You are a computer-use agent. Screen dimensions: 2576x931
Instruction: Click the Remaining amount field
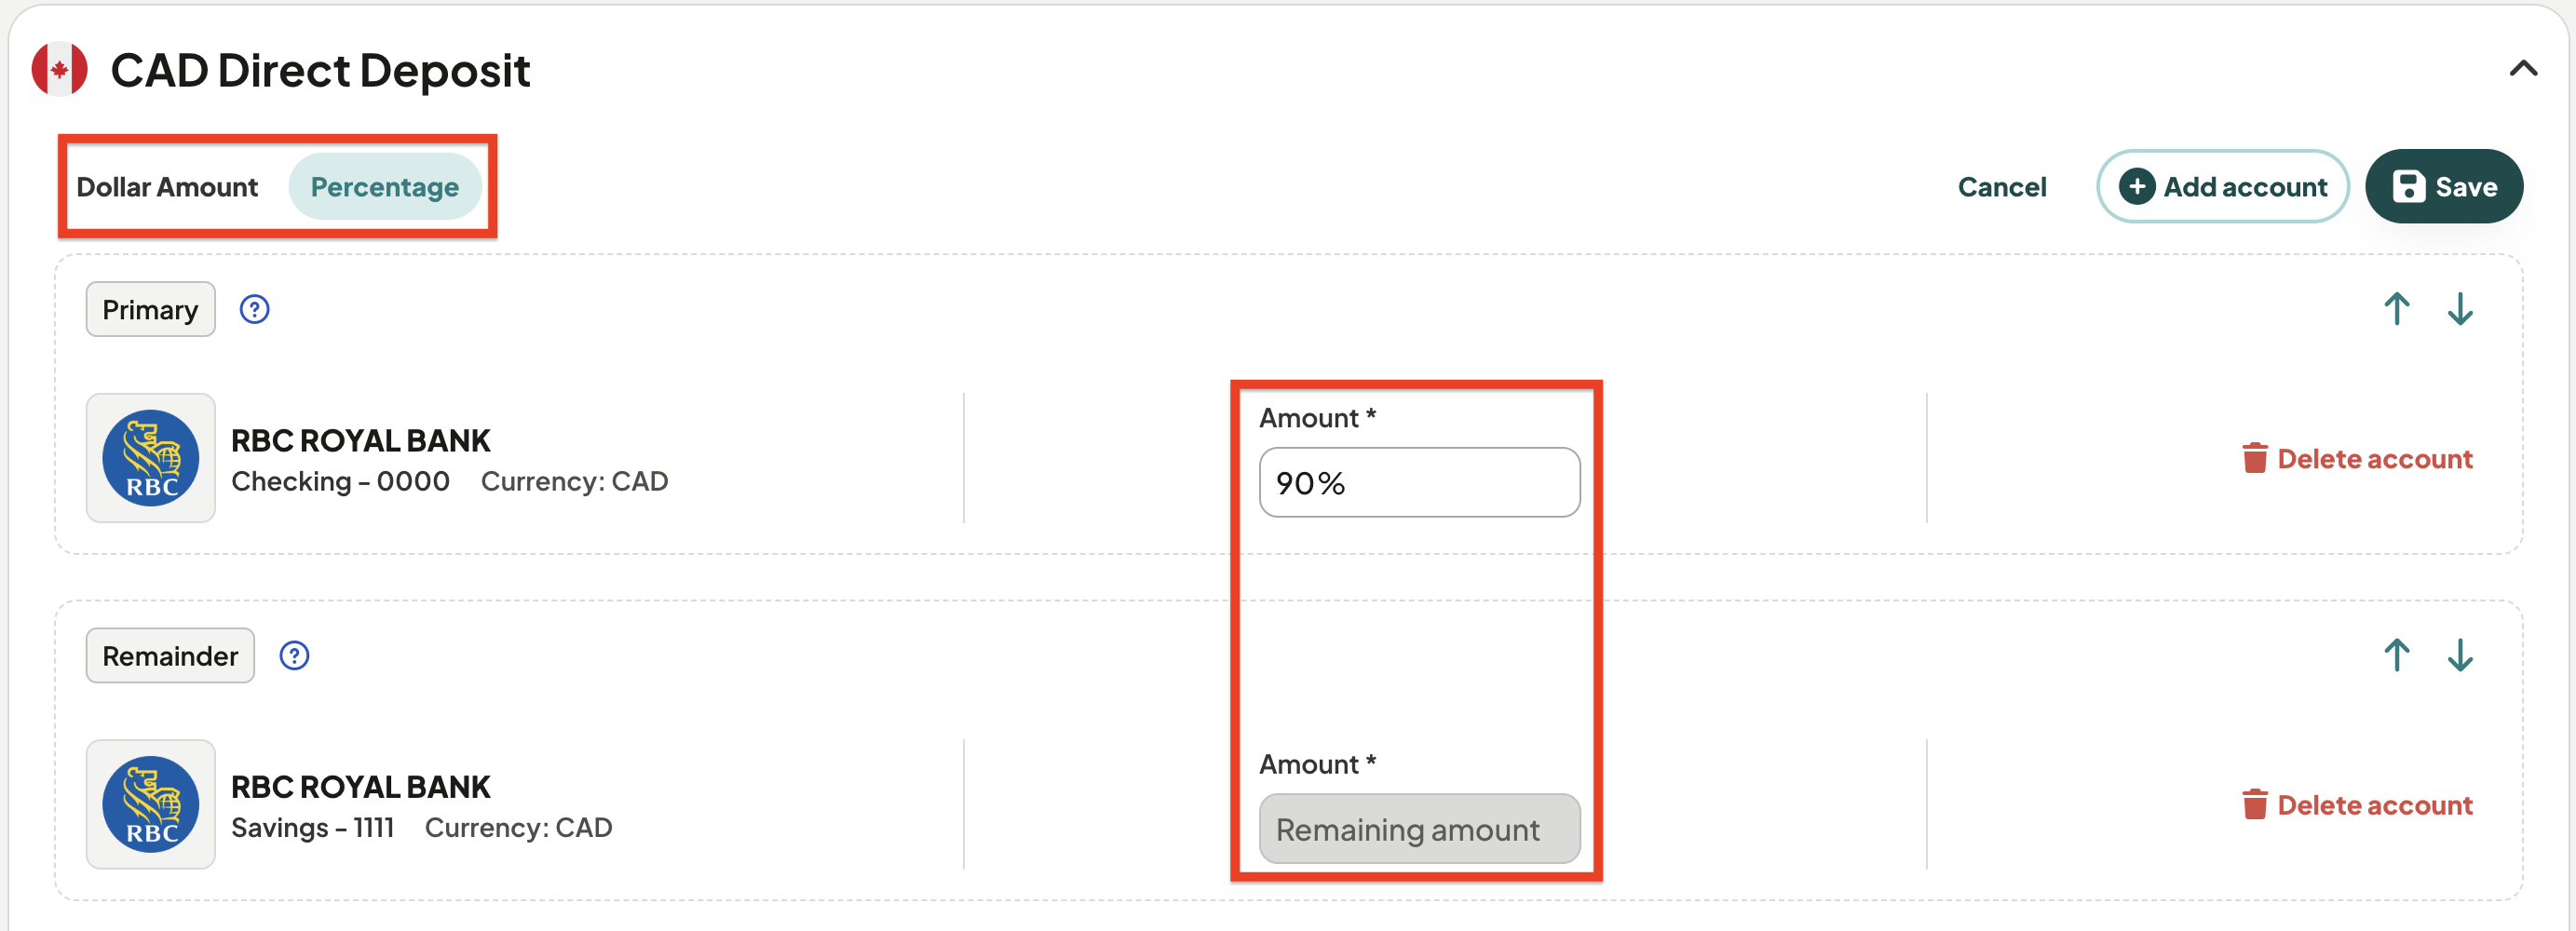(1419, 828)
